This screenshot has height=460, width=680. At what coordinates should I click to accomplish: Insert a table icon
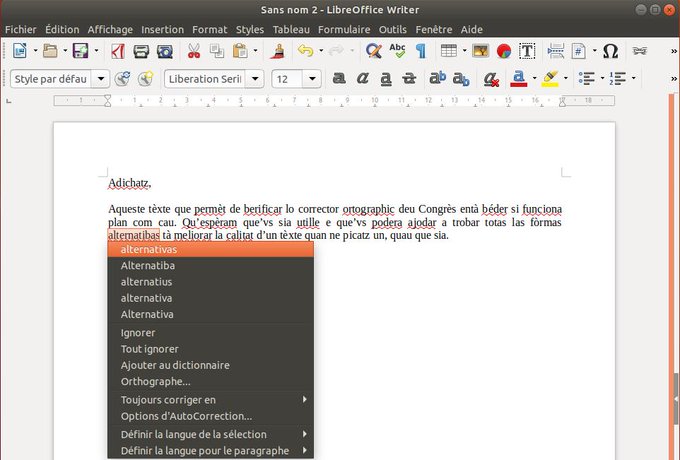449,51
